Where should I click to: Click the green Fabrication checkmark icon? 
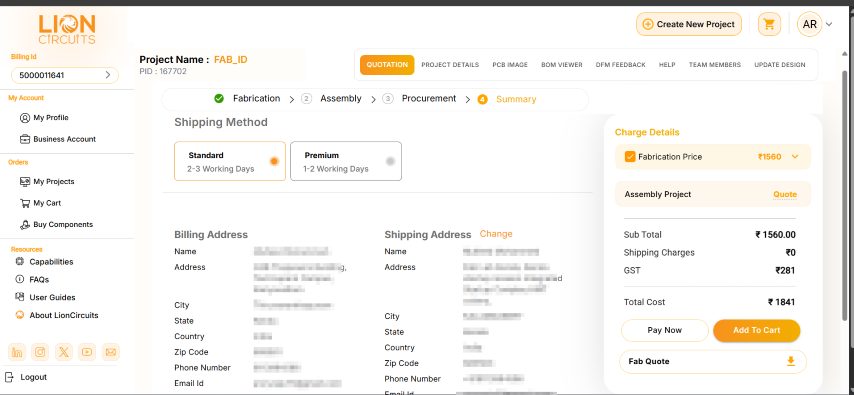[x=219, y=99]
